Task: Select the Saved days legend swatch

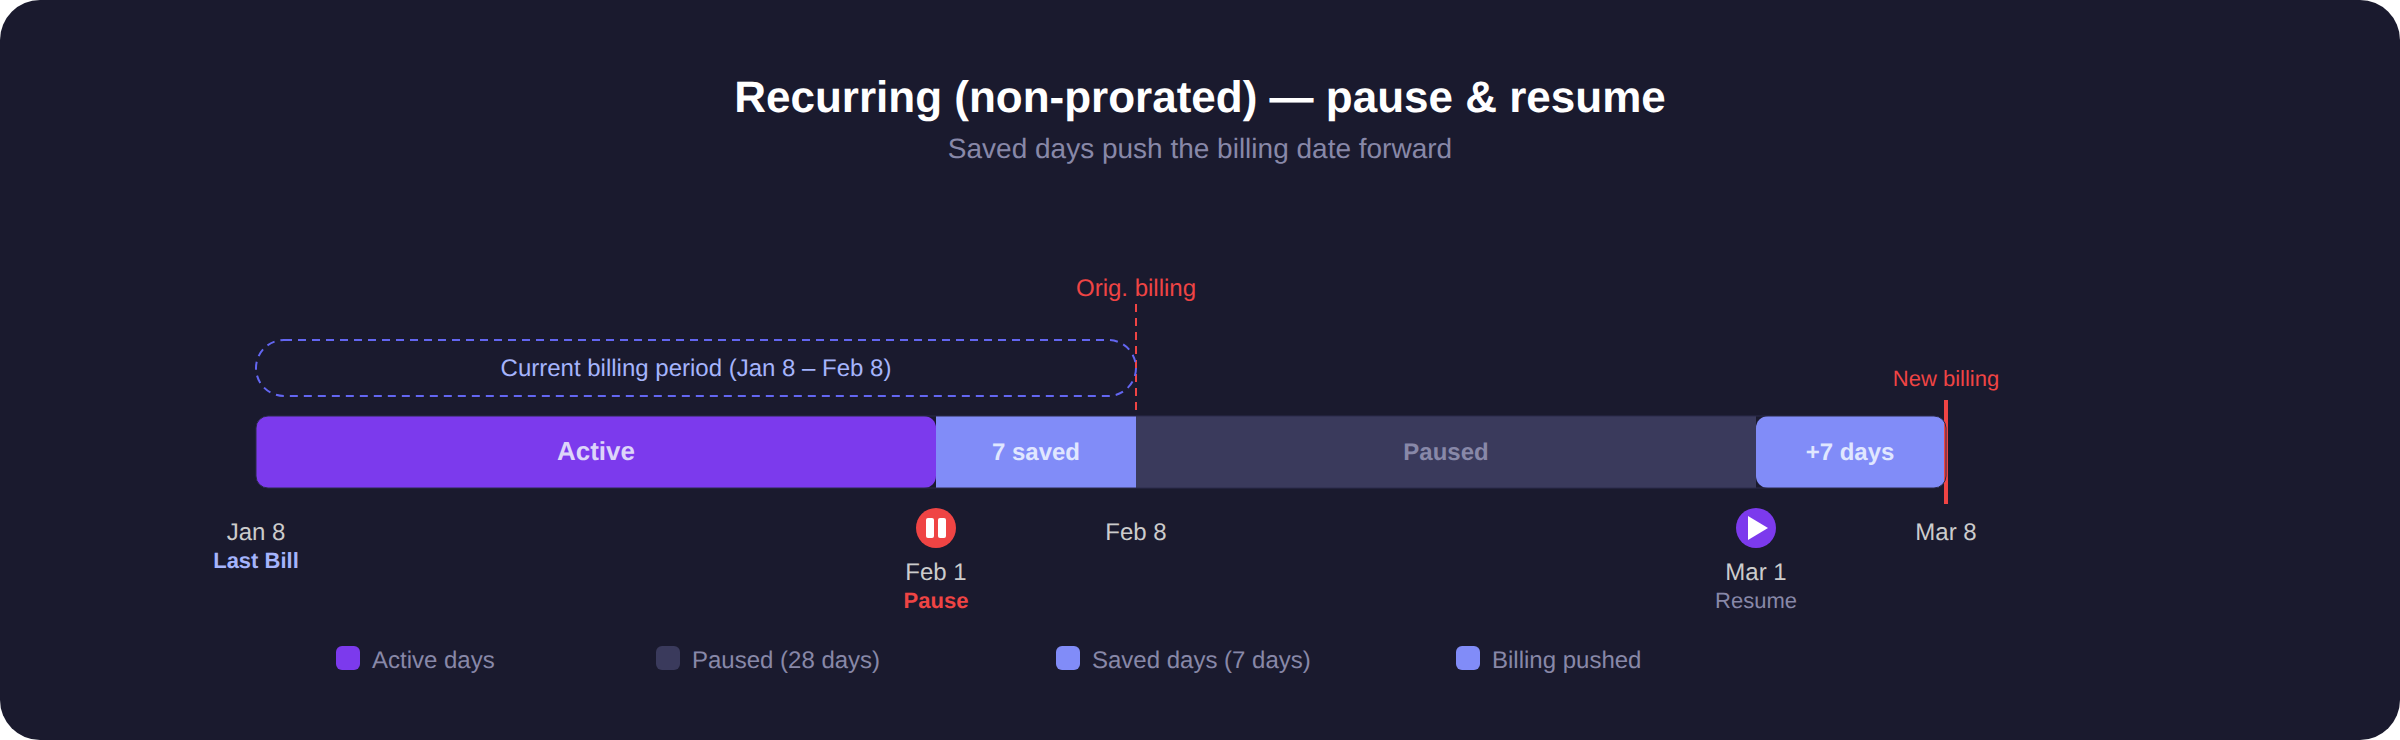Action: [1068, 658]
